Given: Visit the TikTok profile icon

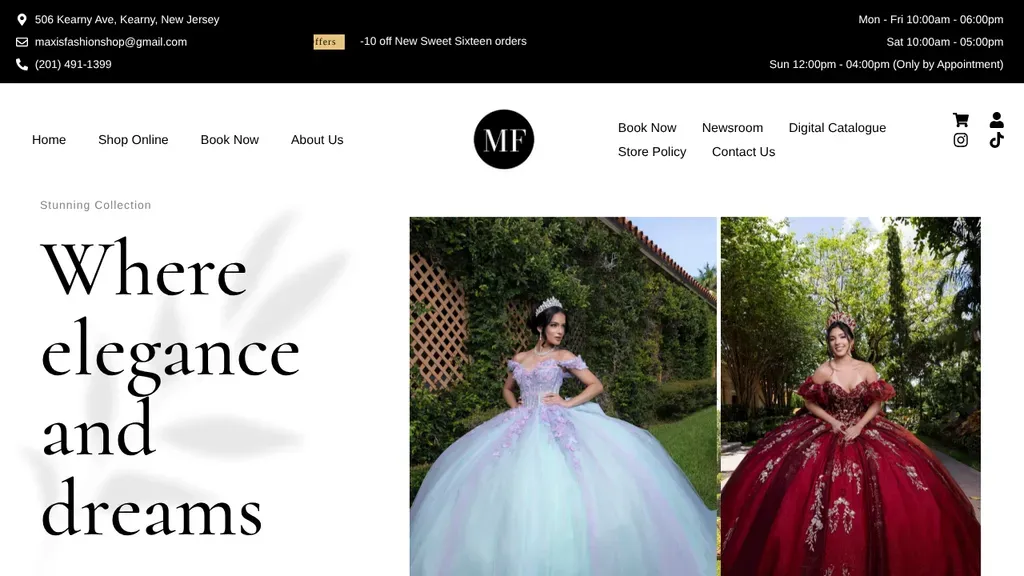Looking at the screenshot, I should (997, 140).
